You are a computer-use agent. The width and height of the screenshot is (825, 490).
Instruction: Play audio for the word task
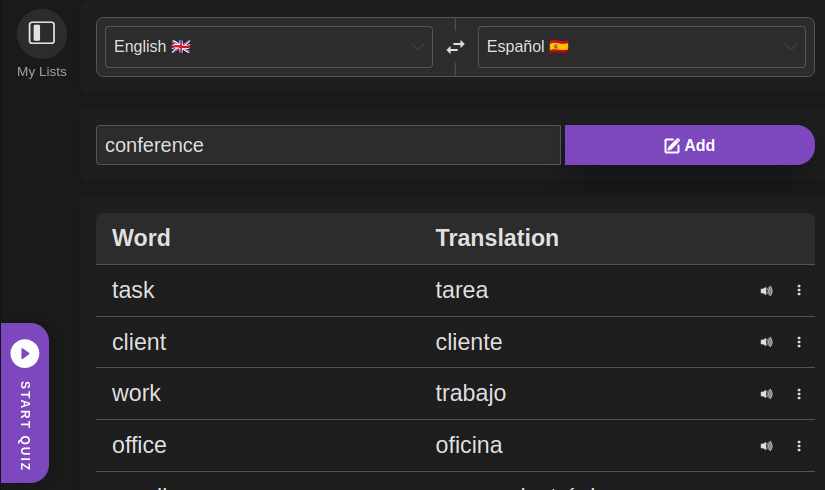click(x=766, y=291)
